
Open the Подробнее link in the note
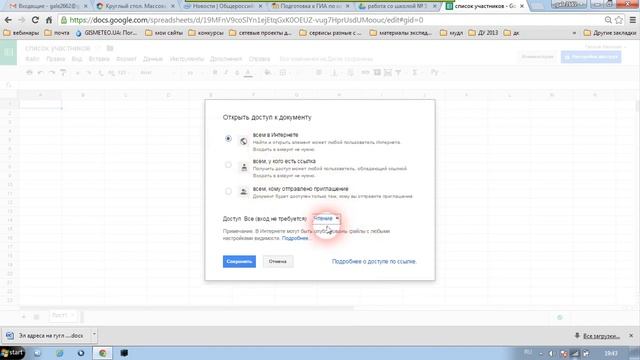click(x=295, y=238)
